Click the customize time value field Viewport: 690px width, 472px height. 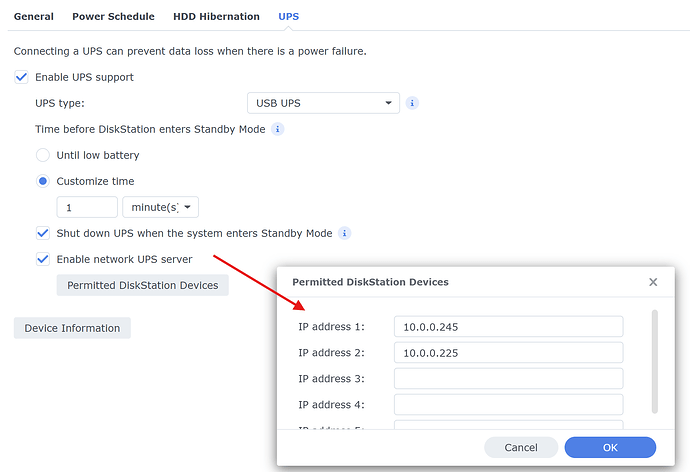tap(87, 207)
